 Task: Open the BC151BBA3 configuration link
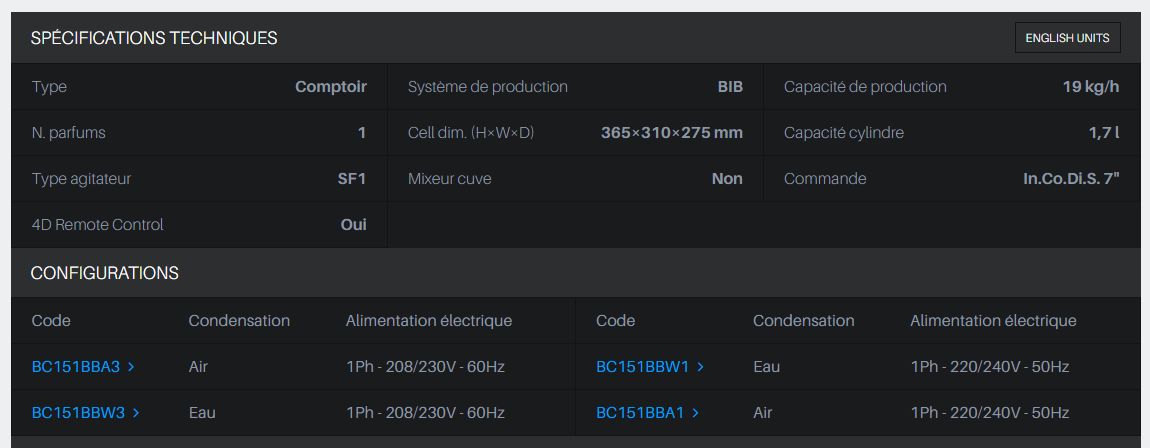[x=76, y=367]
